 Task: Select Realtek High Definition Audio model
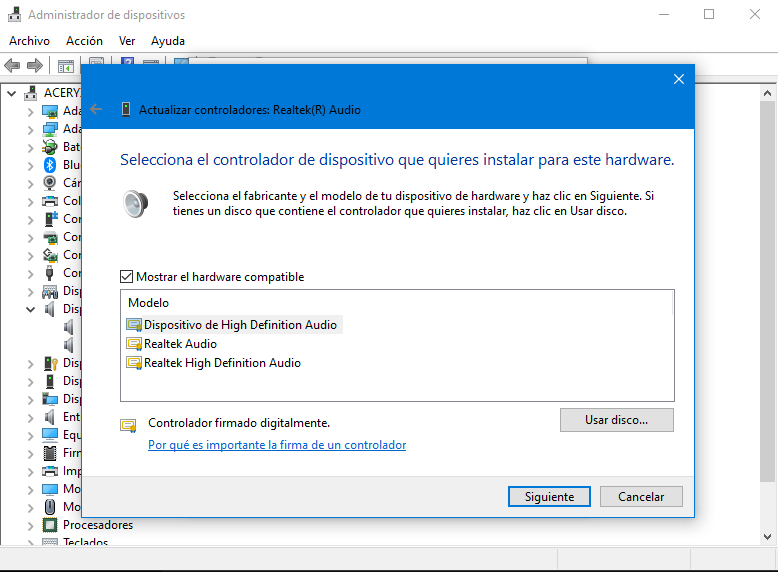click(x=222, y=363)
